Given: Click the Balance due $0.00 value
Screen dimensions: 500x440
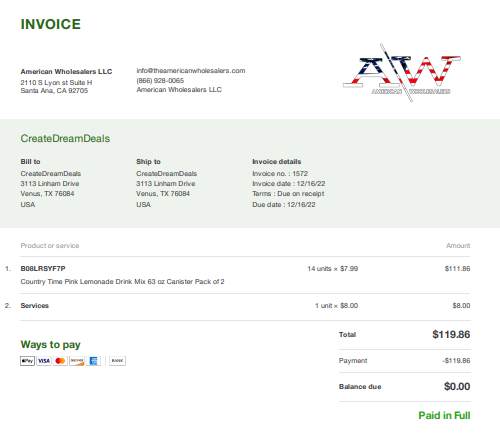Looking at the screenshot, I should [457, 386].
